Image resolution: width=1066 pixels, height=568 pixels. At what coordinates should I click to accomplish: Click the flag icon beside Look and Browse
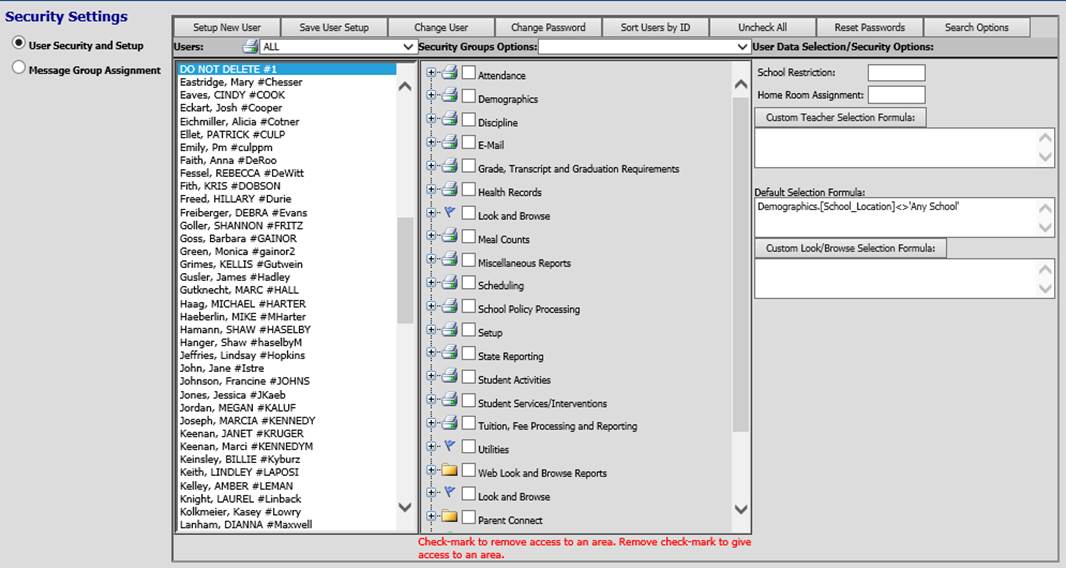[x=449, y=212]
